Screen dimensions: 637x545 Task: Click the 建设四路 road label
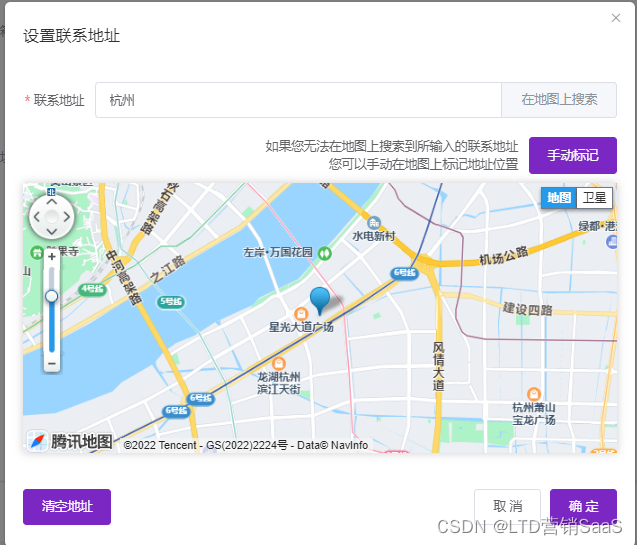(x=527, y=309)
